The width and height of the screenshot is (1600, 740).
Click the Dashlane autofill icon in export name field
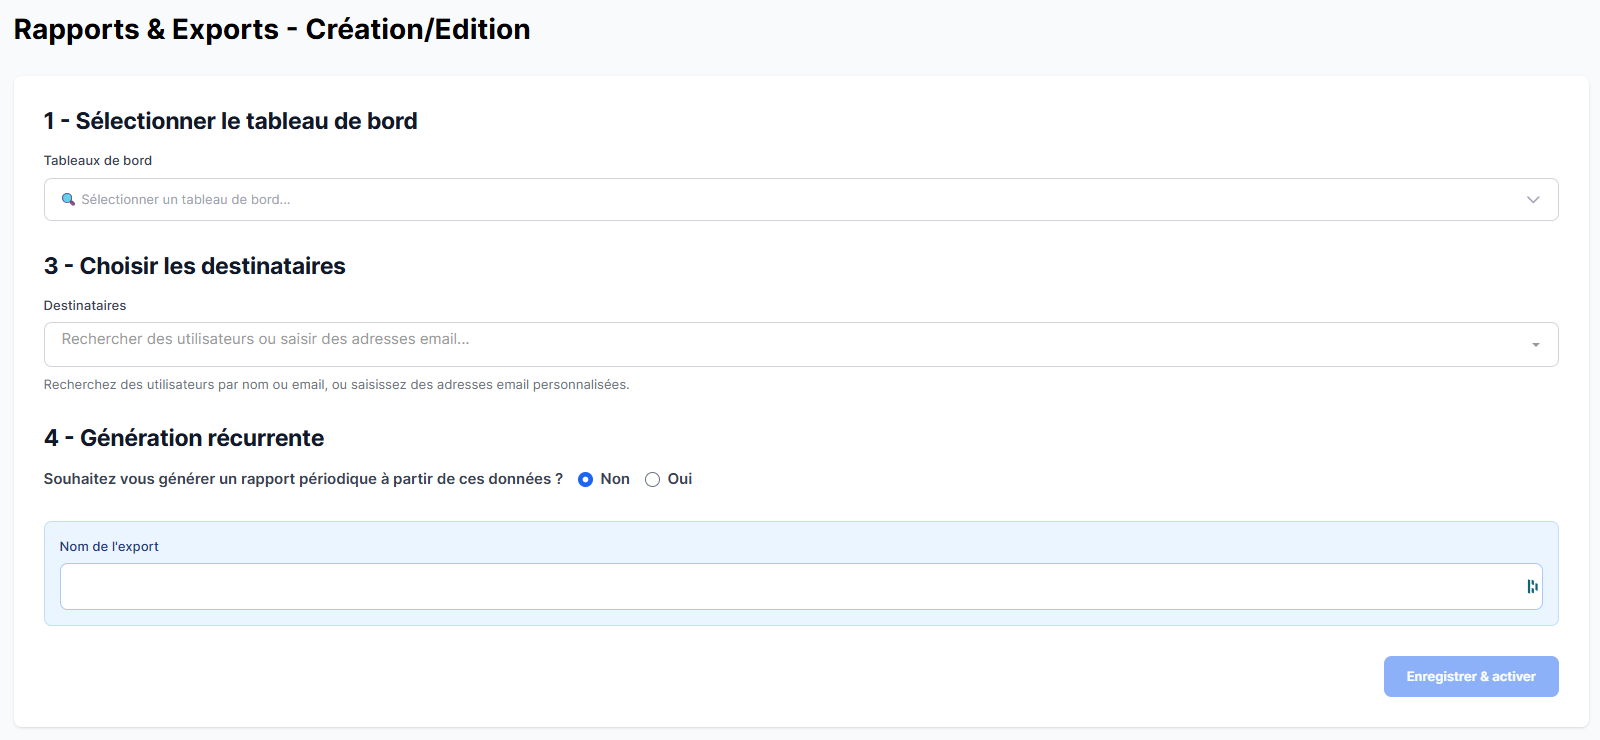click(x=1532, y=587)
